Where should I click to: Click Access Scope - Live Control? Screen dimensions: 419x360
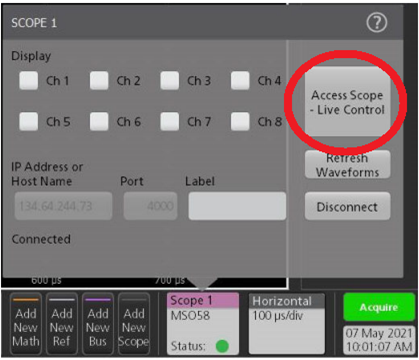(x=347, y=102)
